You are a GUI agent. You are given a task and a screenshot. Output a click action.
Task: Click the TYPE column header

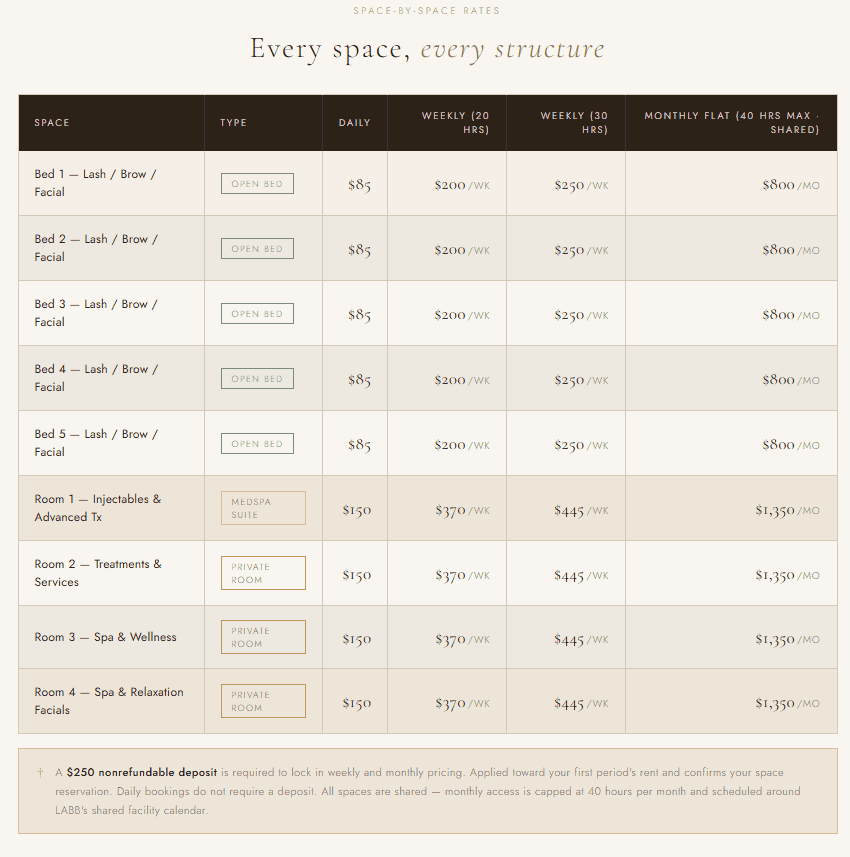click(233, 123)
